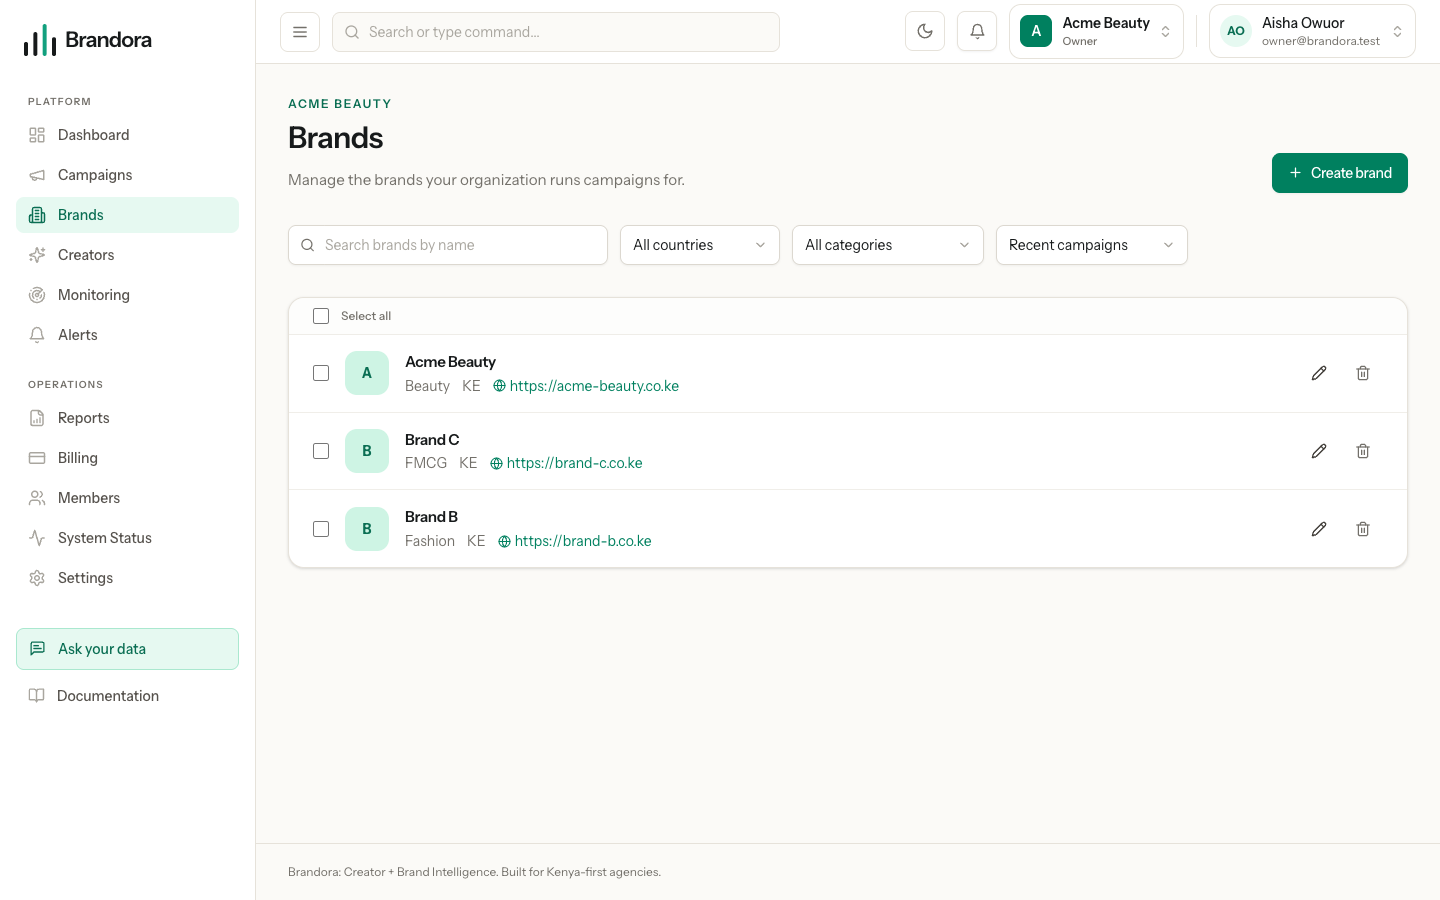Click the FMCG category label
This screenshot has width=1440, height=900.
pos(426,463)
